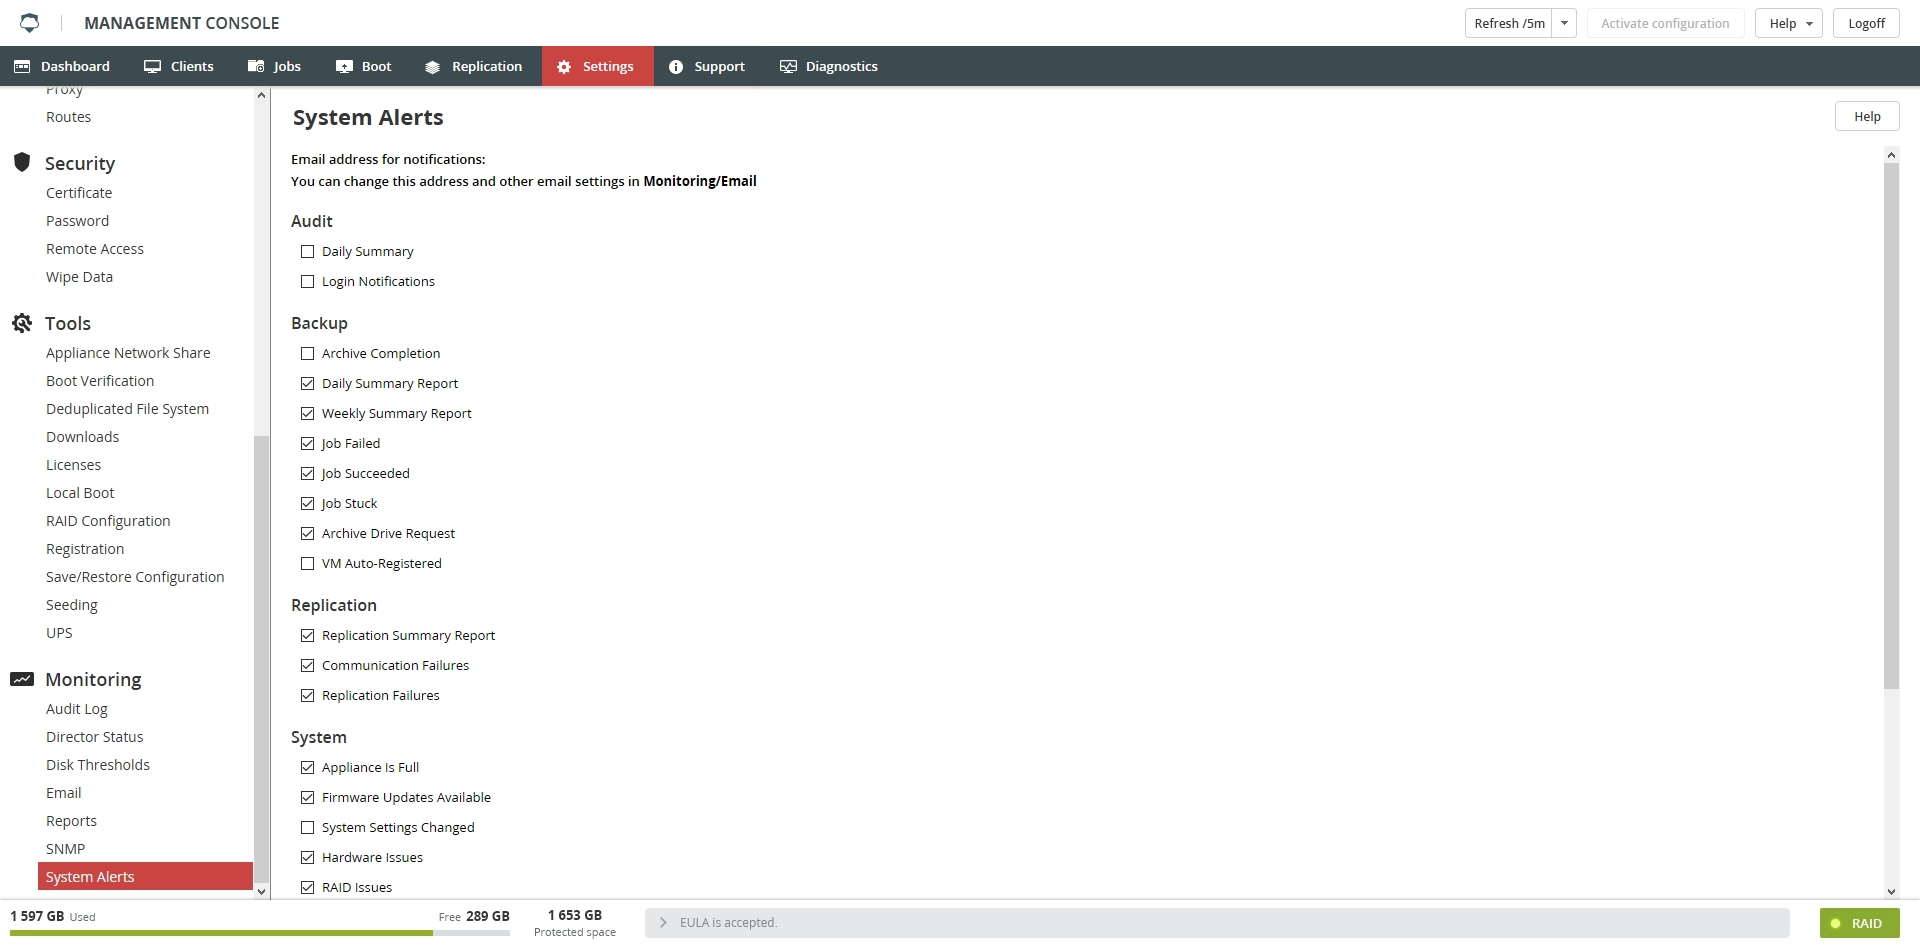Switch to the Clients tab

click(x=179, y=66)
